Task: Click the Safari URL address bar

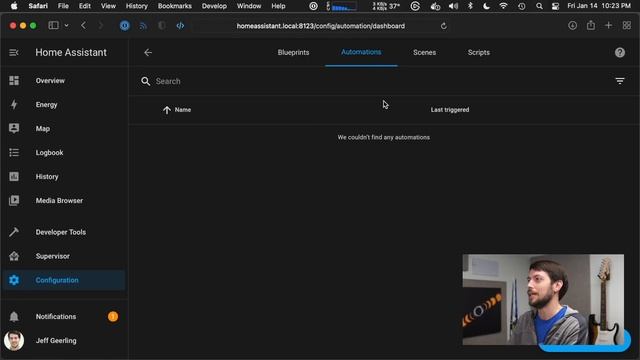Action: tap(321, 26)
